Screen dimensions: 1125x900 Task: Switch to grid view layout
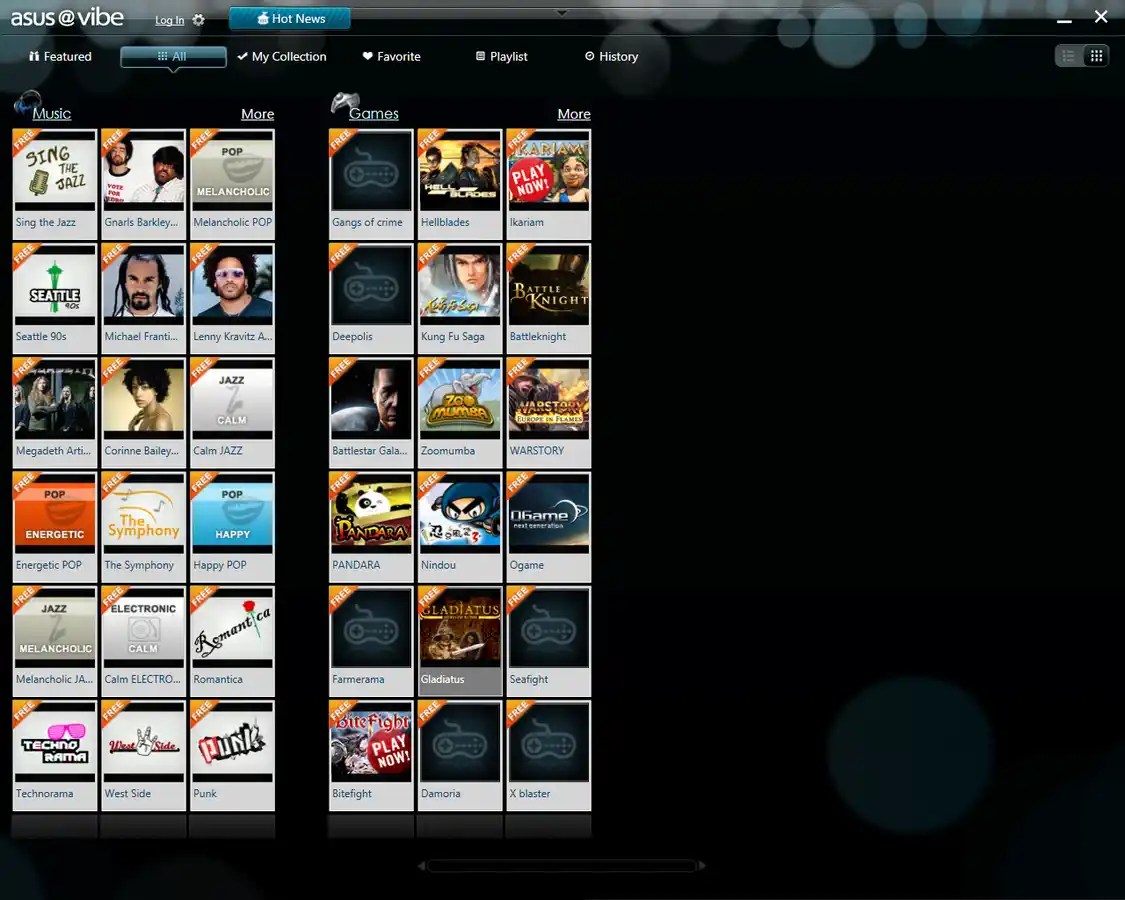click(1096, 56)
